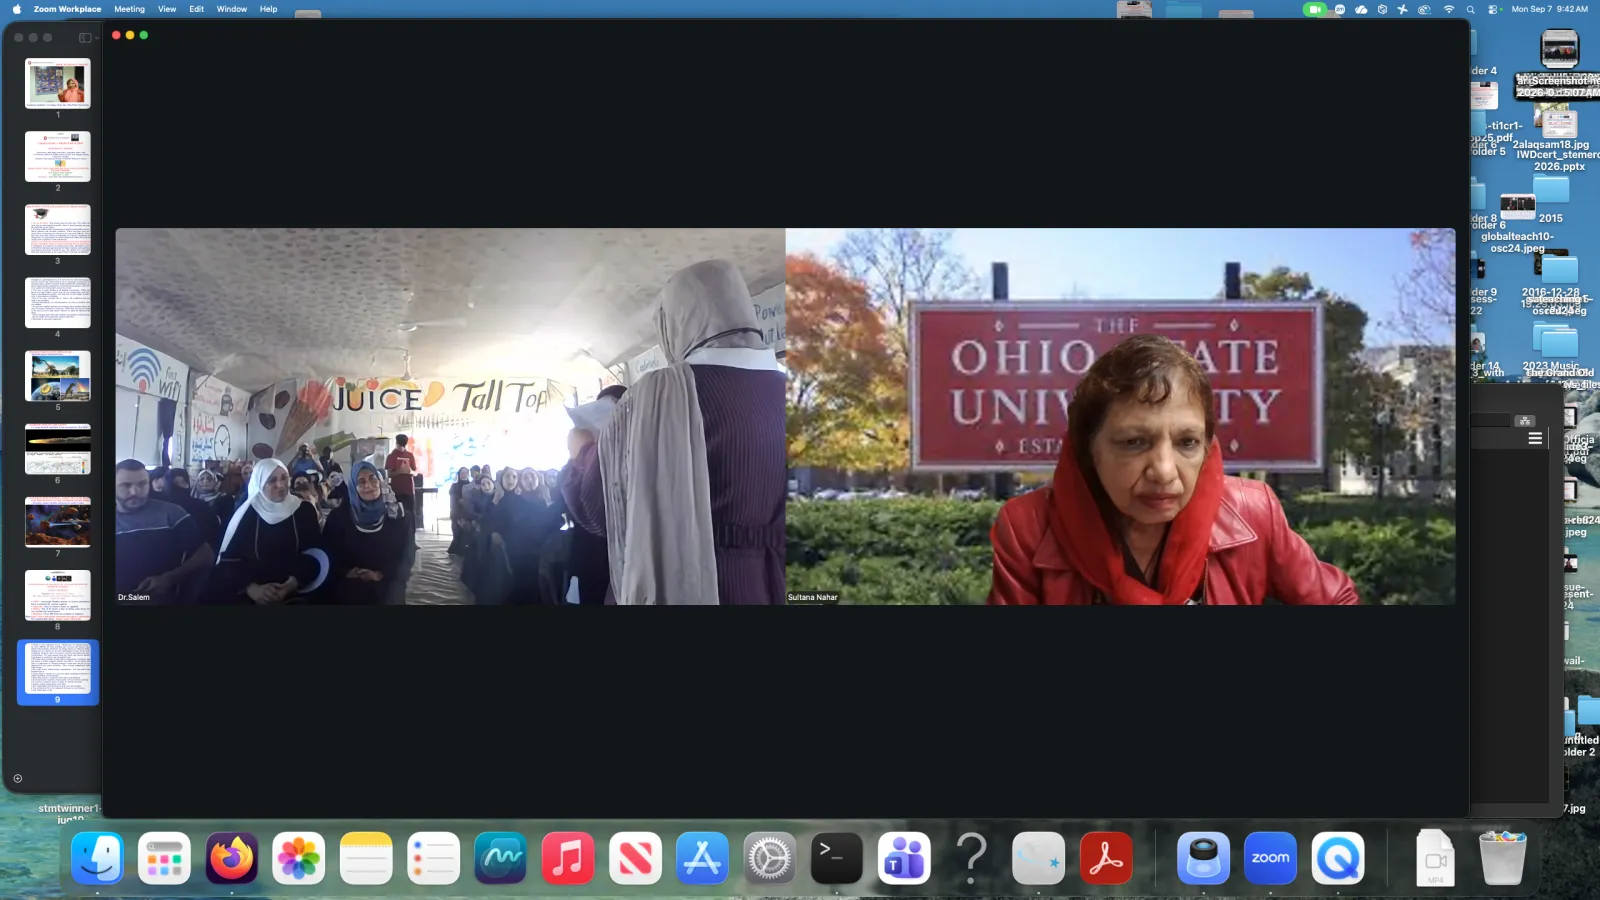
Task: Open News from the Dock
Action: click(635, 858)
